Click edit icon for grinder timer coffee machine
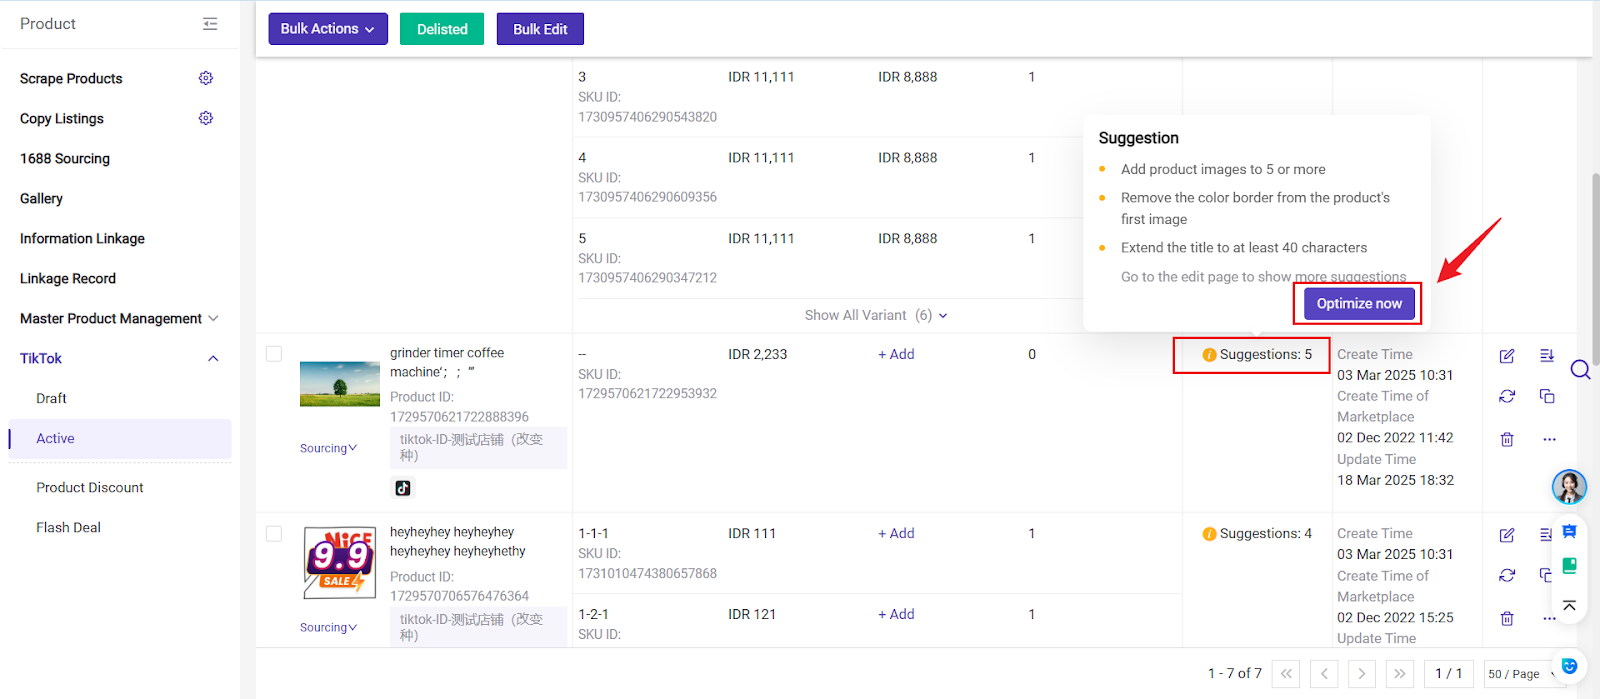Image resolution: width=1600 pixels, height=699 pixels. point(1507,356)
